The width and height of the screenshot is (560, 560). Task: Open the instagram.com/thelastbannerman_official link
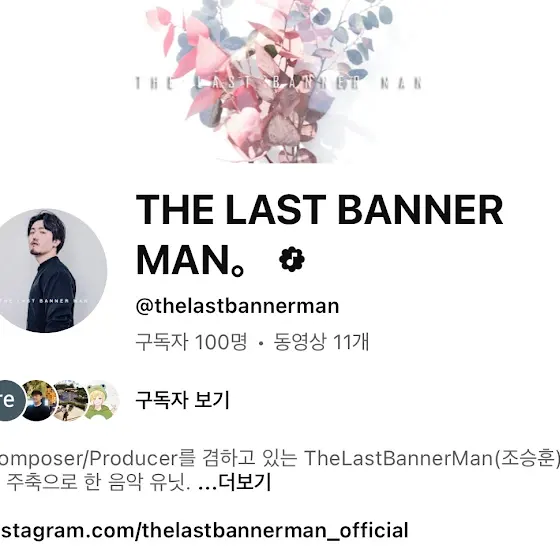tap(204, 530)
